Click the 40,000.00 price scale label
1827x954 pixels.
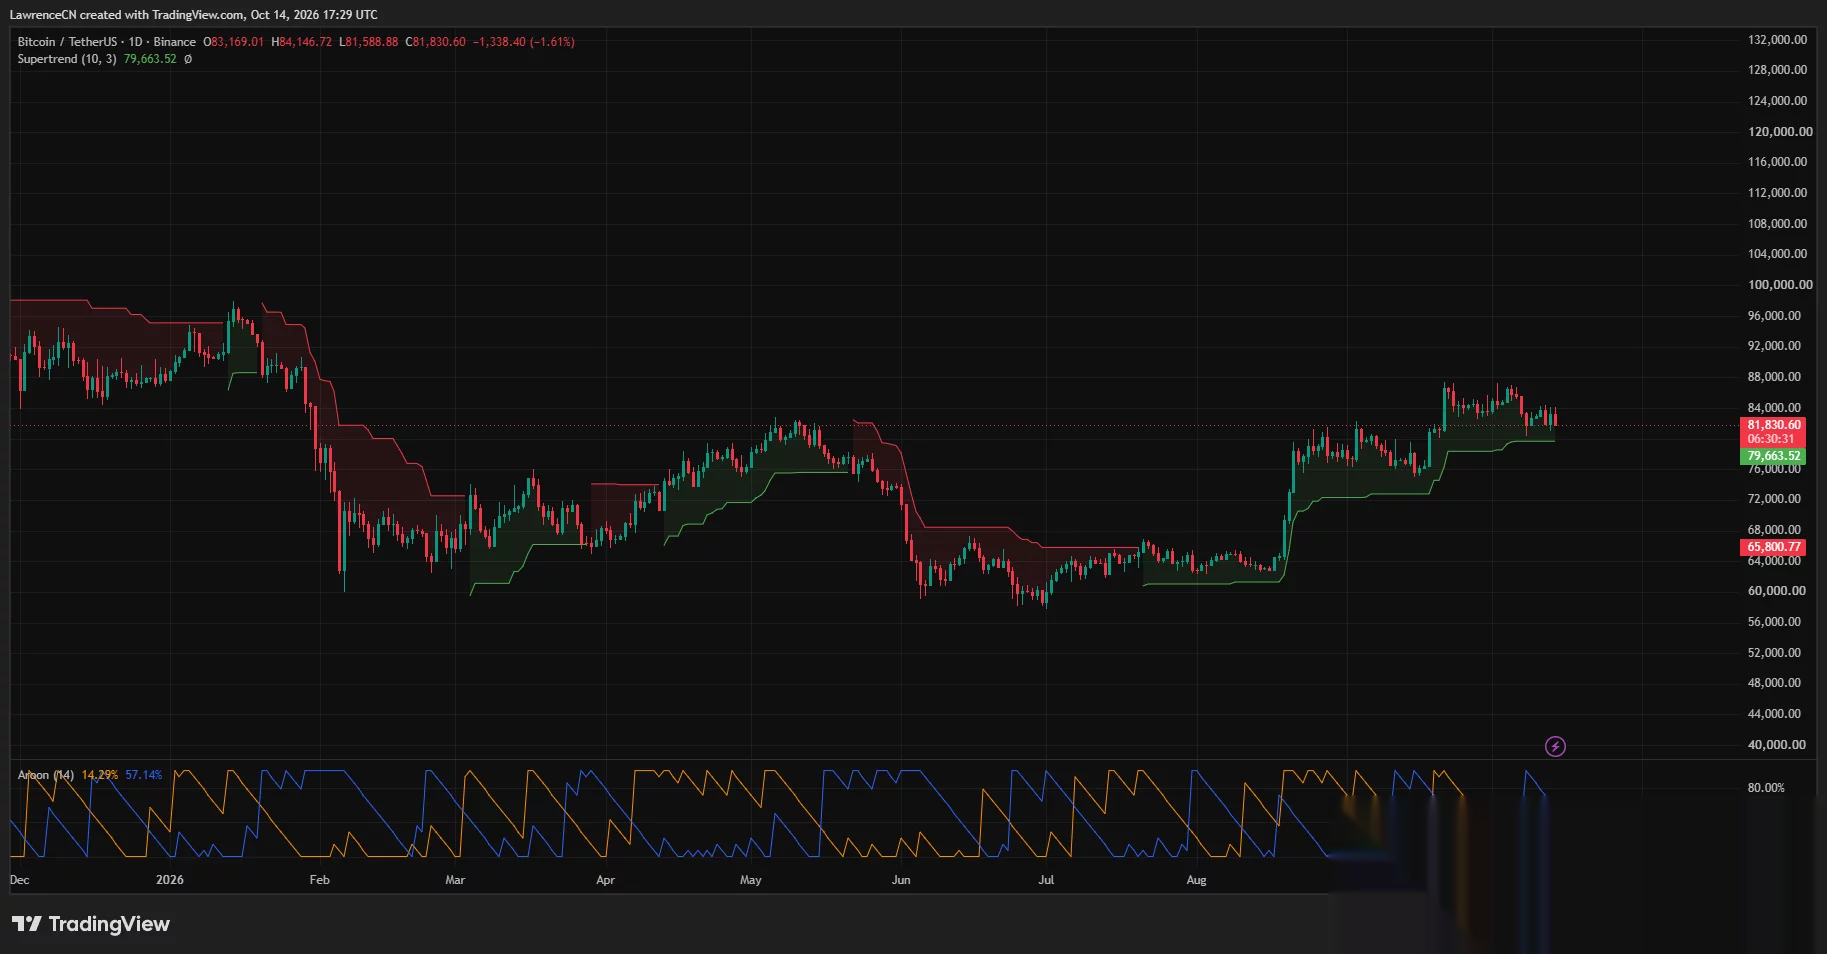1776,745
